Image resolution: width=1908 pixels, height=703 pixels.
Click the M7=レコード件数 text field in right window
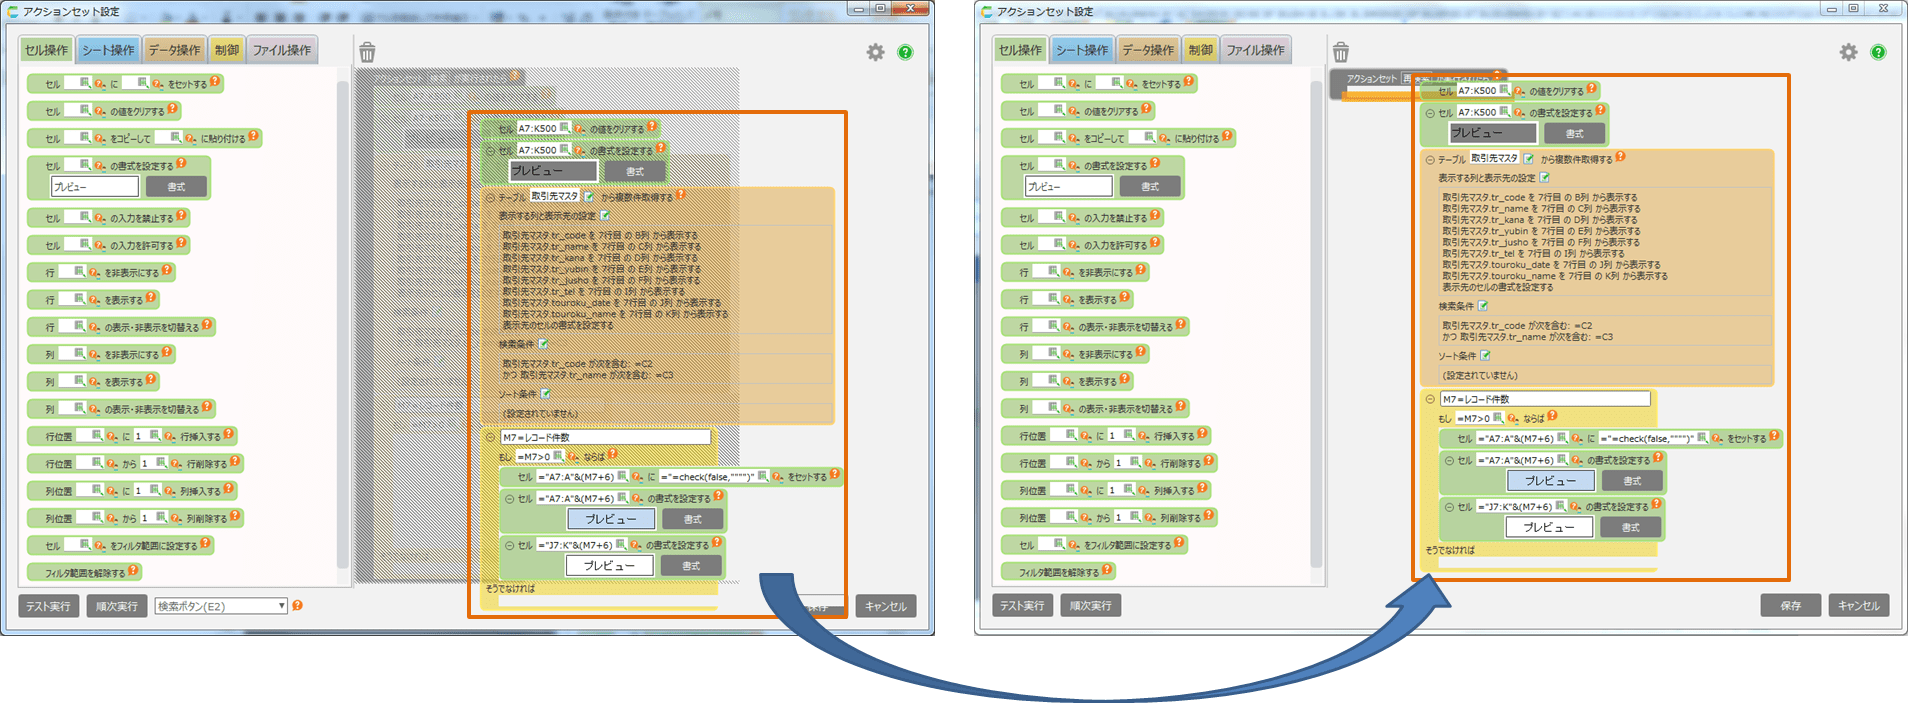point(1544,399)
